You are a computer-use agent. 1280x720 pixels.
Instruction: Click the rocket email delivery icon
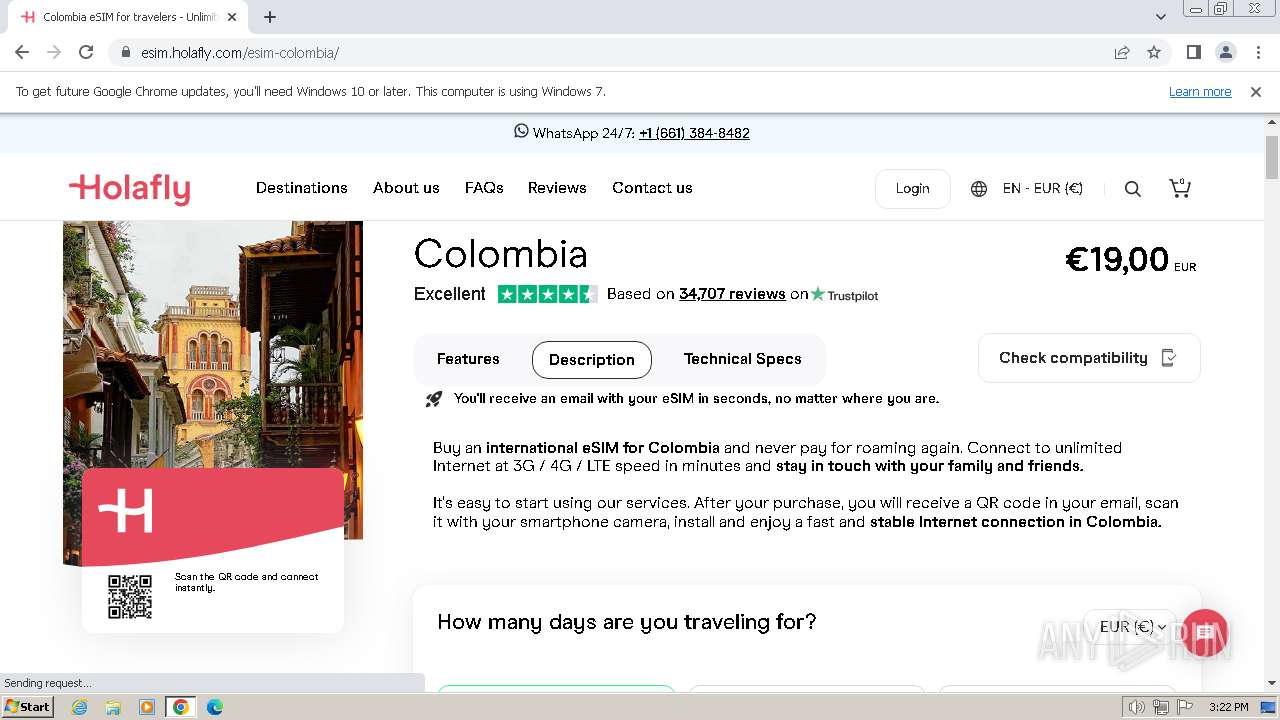pyautogui.click(x=434, y=399)
